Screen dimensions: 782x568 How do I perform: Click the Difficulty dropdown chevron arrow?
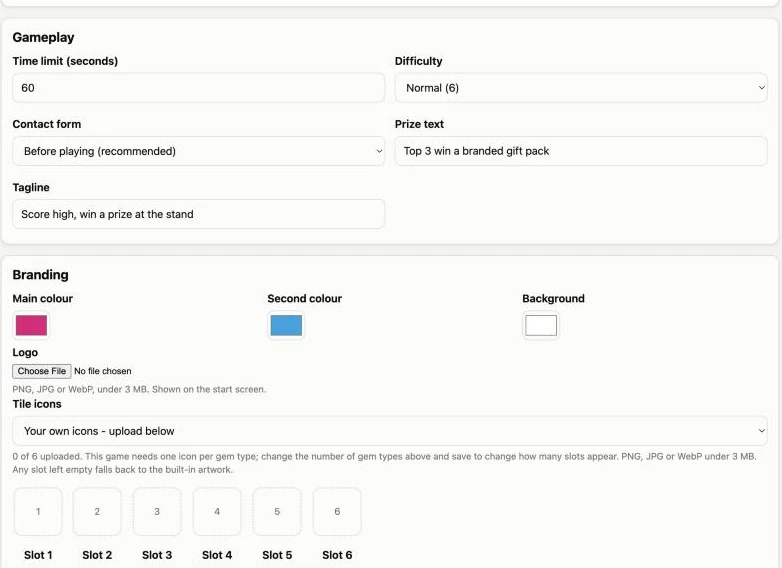(x=762, y=88)
